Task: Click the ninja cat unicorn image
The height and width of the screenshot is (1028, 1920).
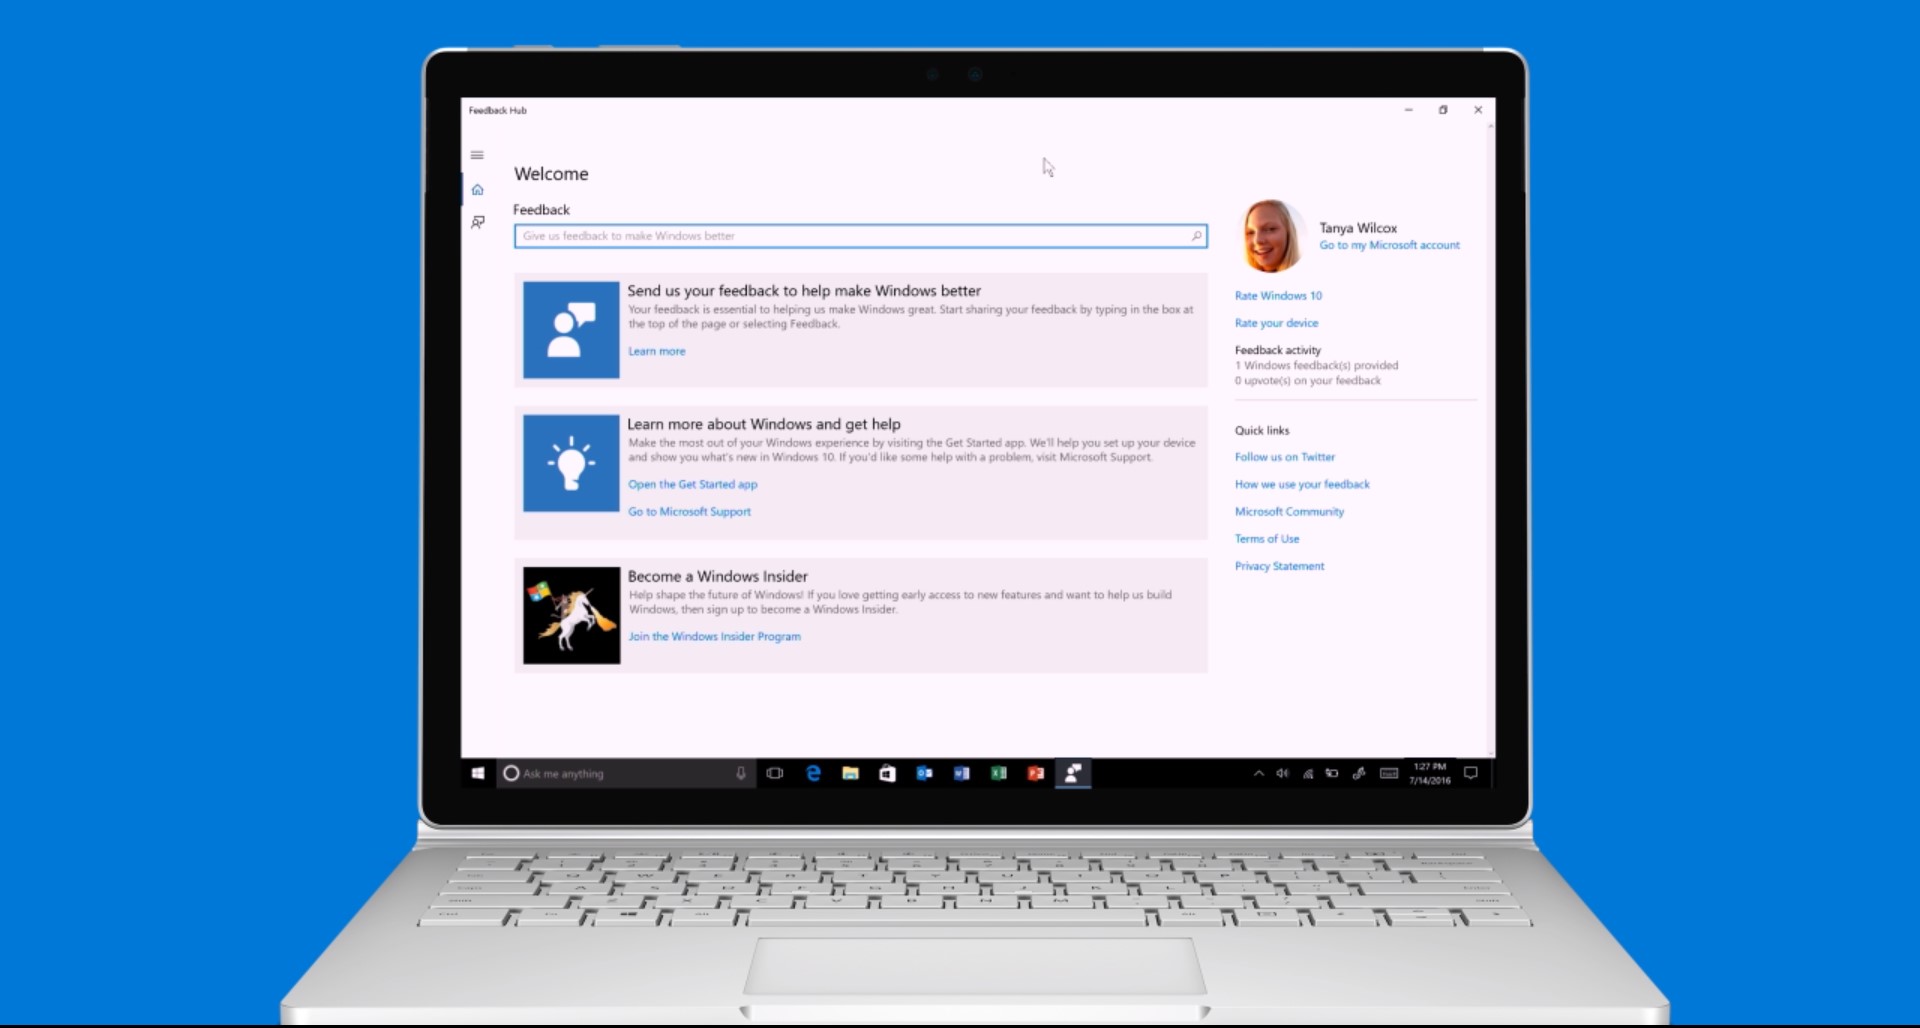Action: (x=571, y=615)
